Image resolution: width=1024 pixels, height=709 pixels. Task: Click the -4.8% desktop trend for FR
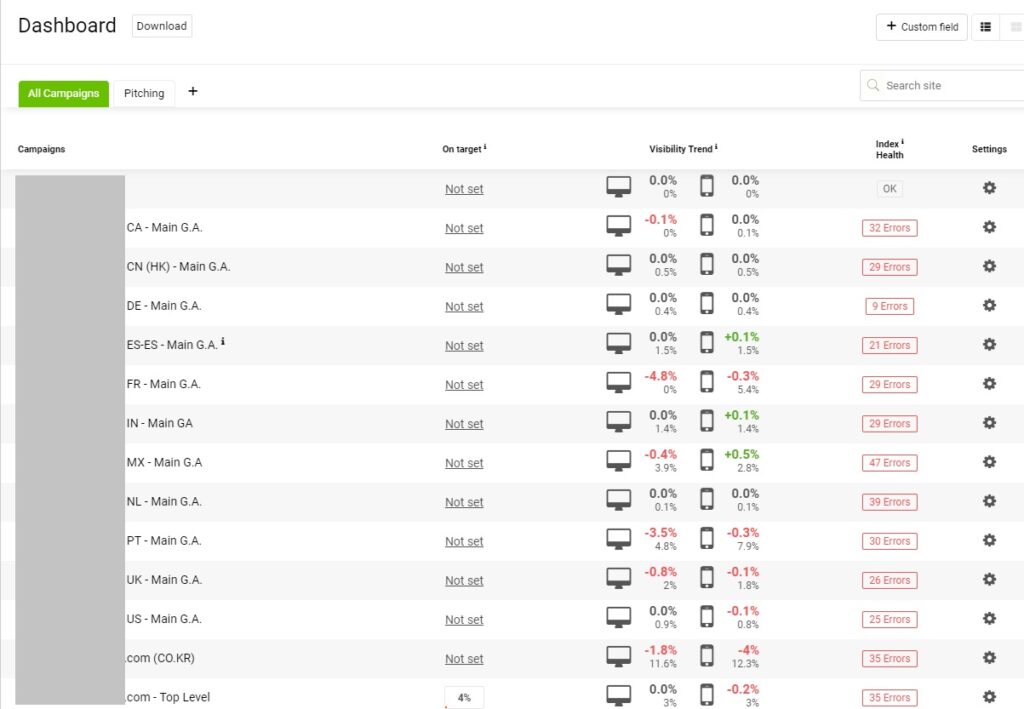[660, 376]
